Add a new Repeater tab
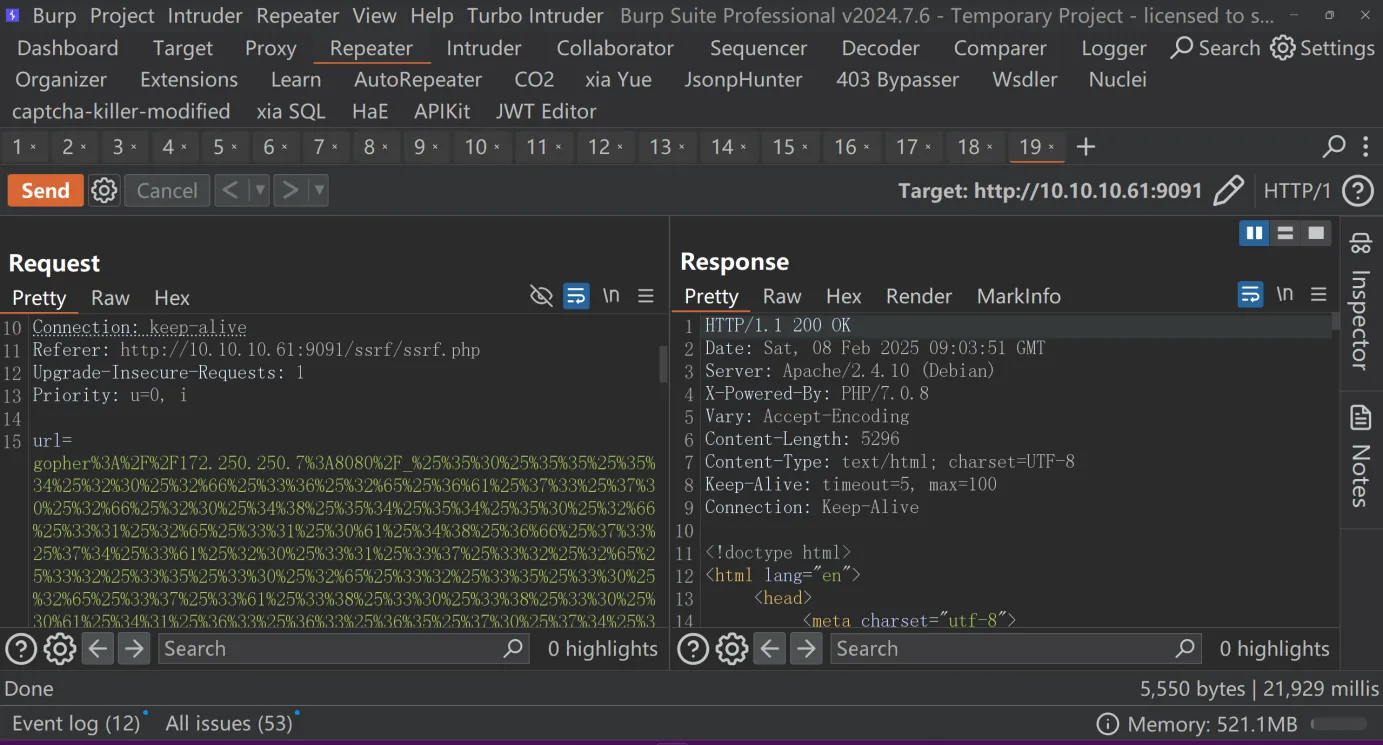The image size is (1383, 745). tap(1086, 147)
